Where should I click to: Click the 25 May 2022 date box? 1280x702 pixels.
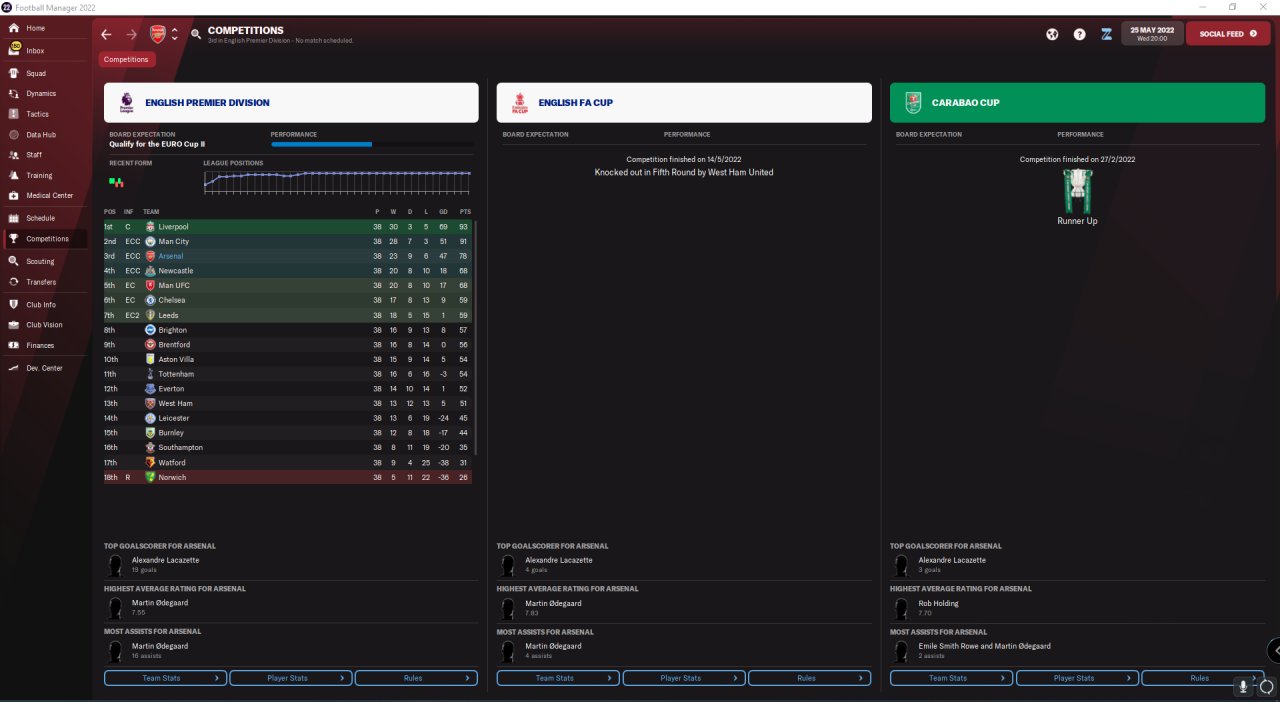pos(1152,34)
